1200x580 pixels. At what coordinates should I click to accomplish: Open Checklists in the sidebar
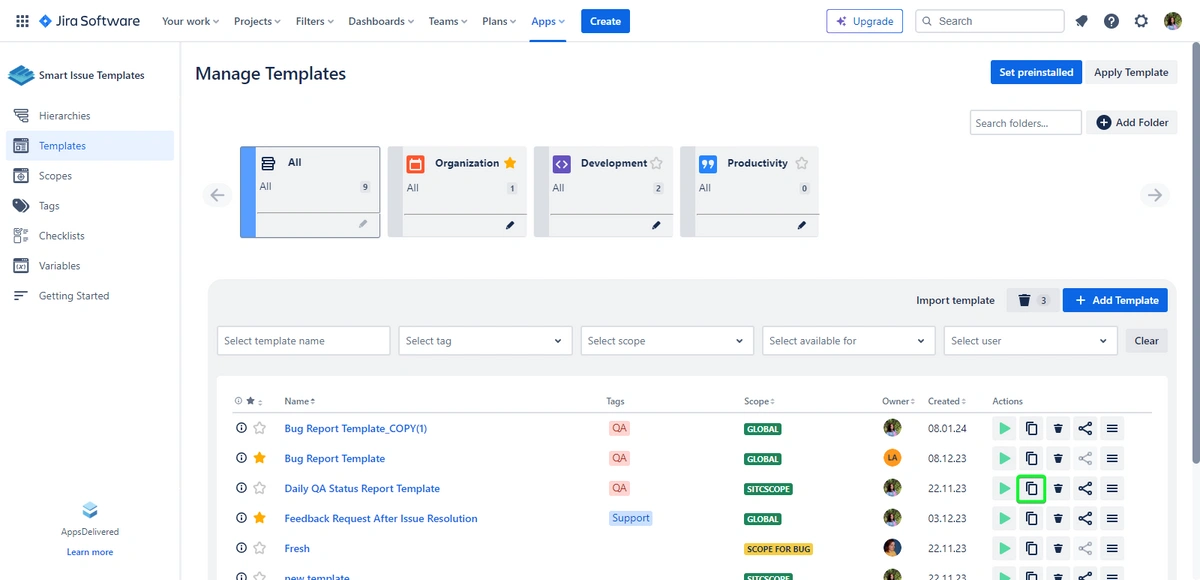(90, 236)
